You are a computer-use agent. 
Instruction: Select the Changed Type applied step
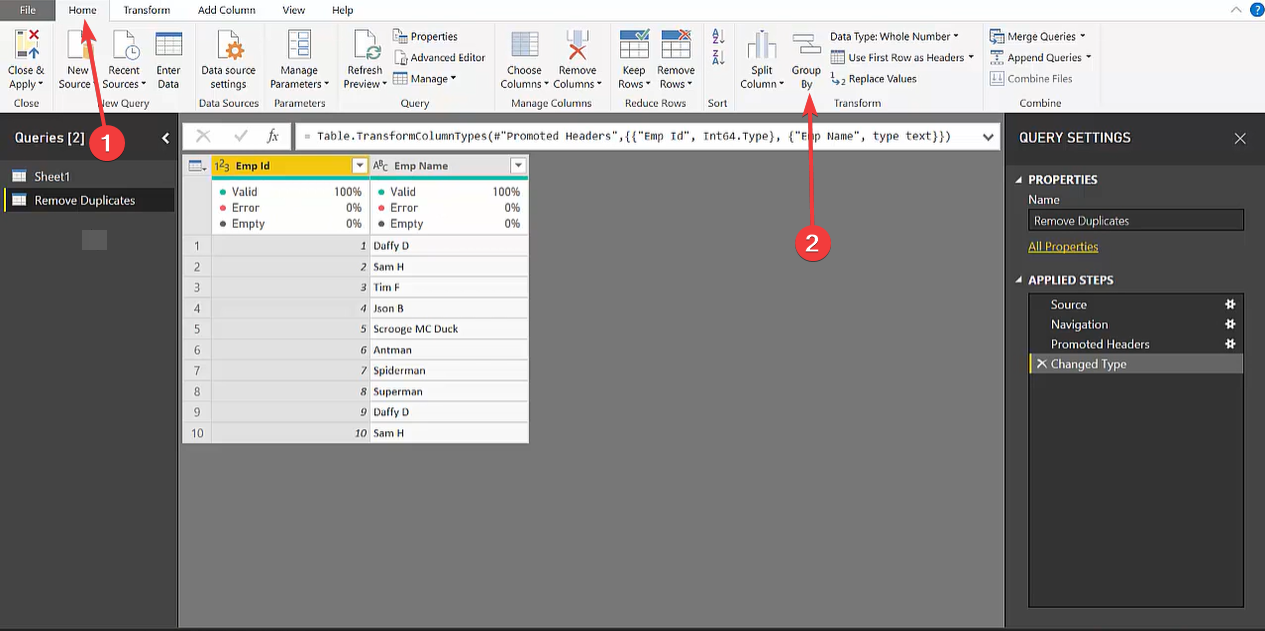pyautogui.click(x=1136, y=364)
